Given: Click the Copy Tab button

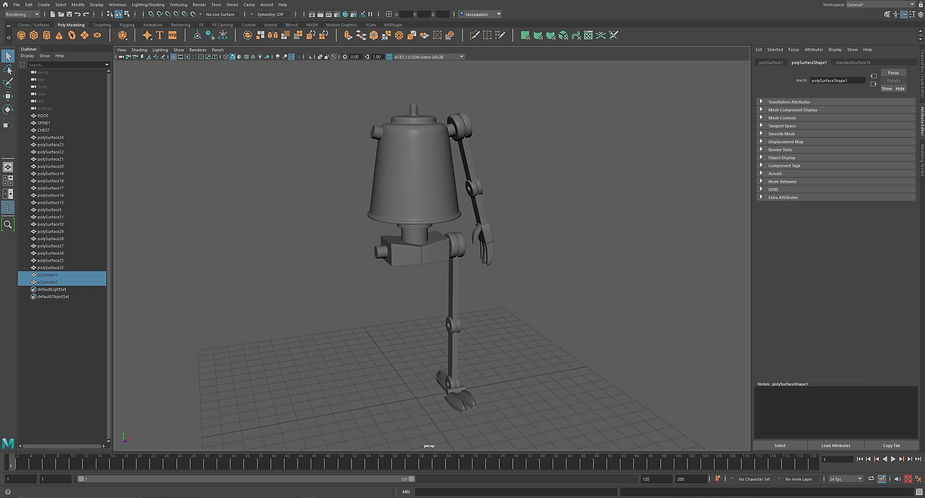Looking at the screenshot, I should point(891,445).
